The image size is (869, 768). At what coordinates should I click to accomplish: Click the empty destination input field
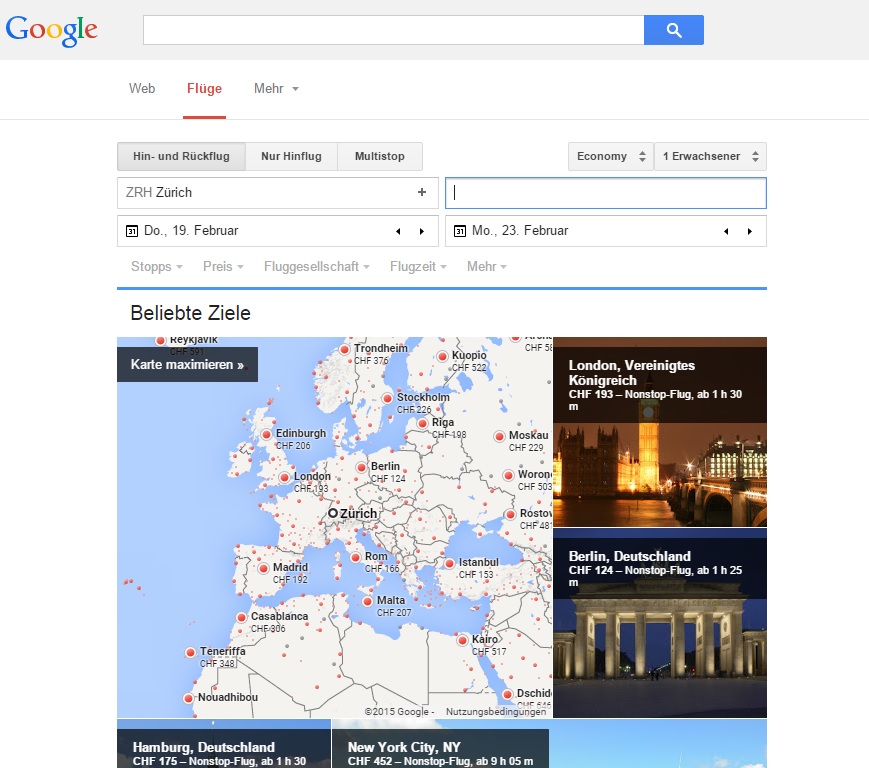[606, 193]
